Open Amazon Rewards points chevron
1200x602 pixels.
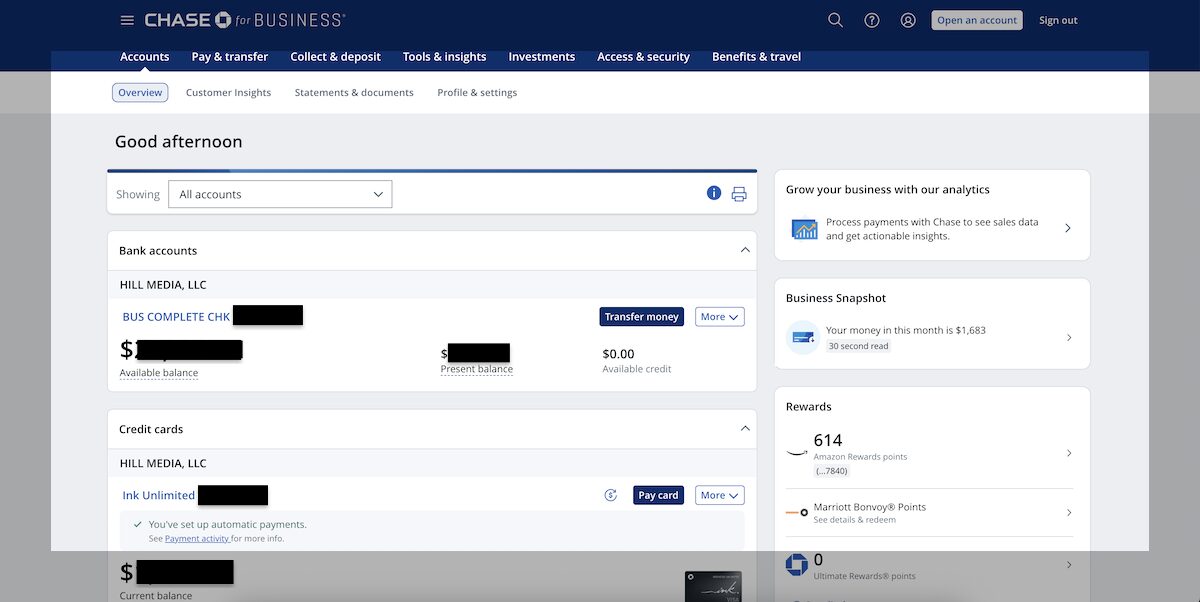[1068, 453]
